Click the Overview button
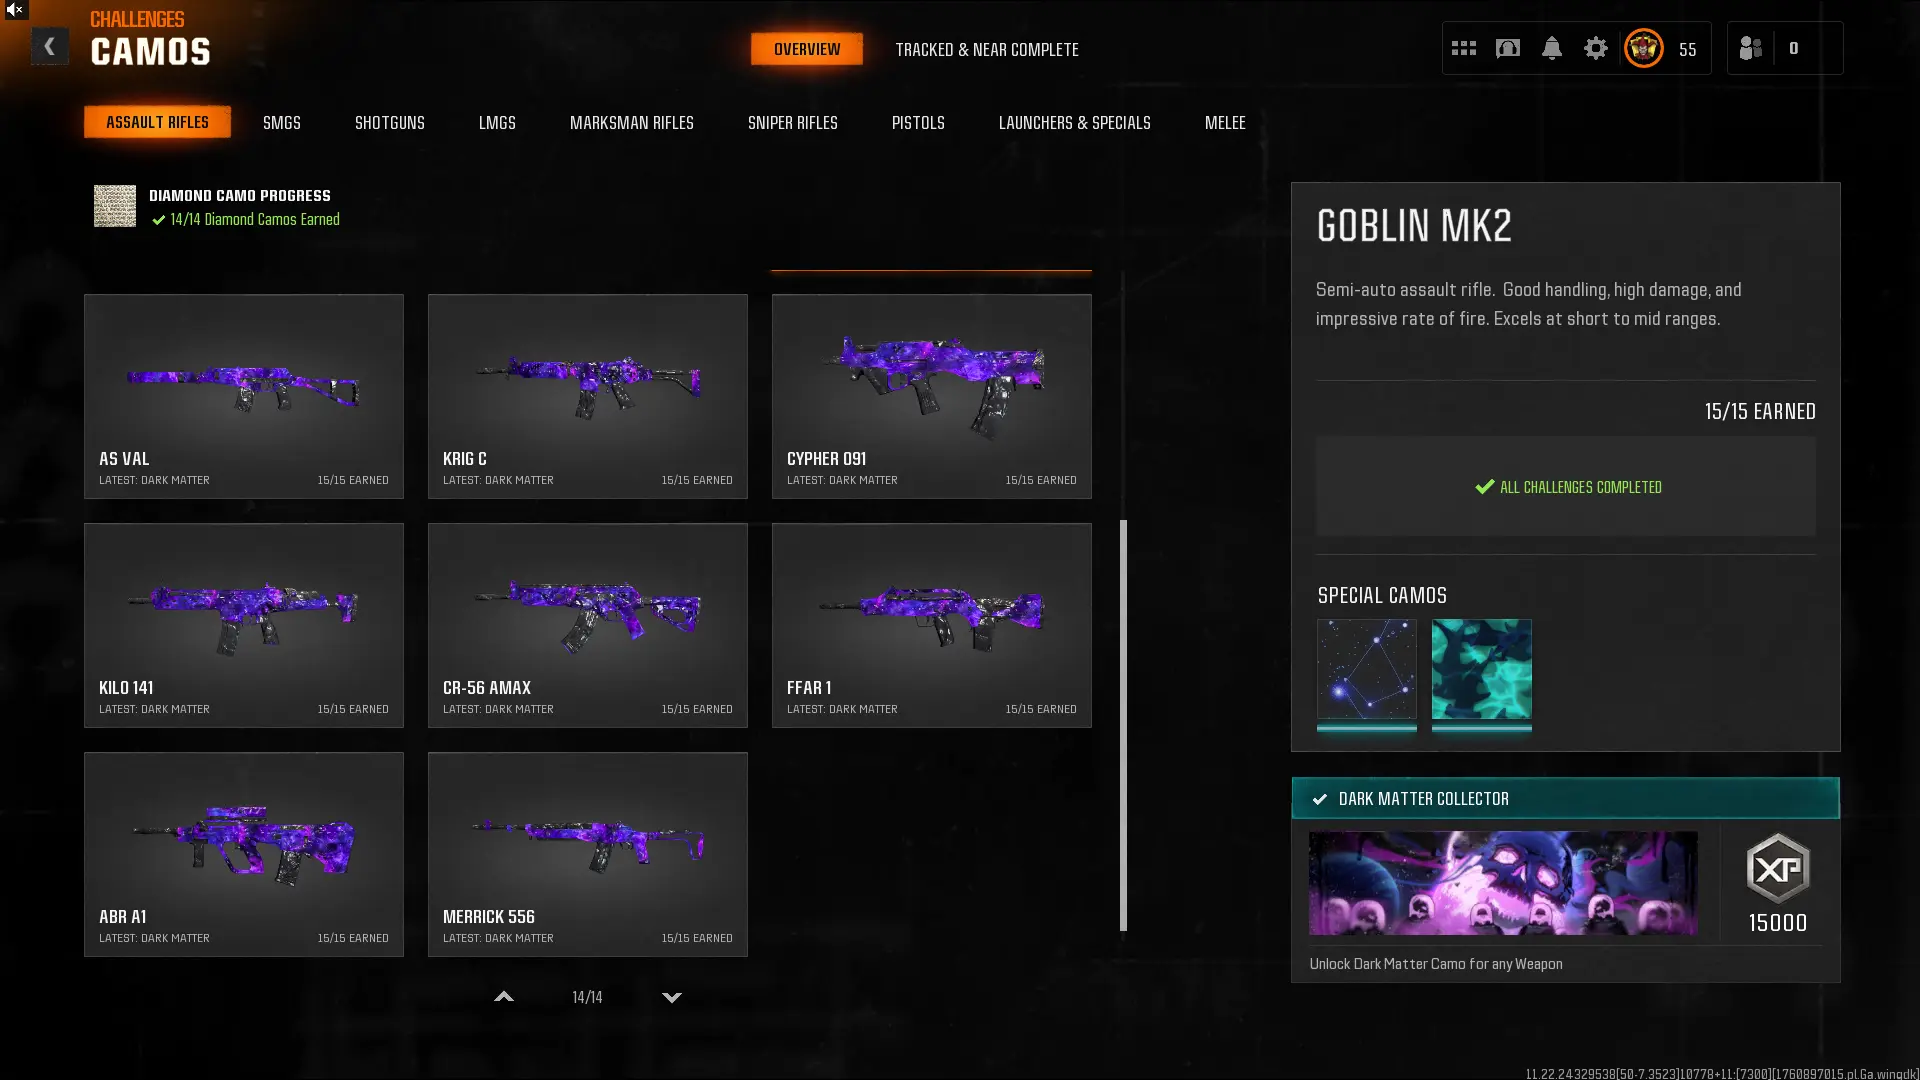1920x1080 pixels. click(806, 49)
